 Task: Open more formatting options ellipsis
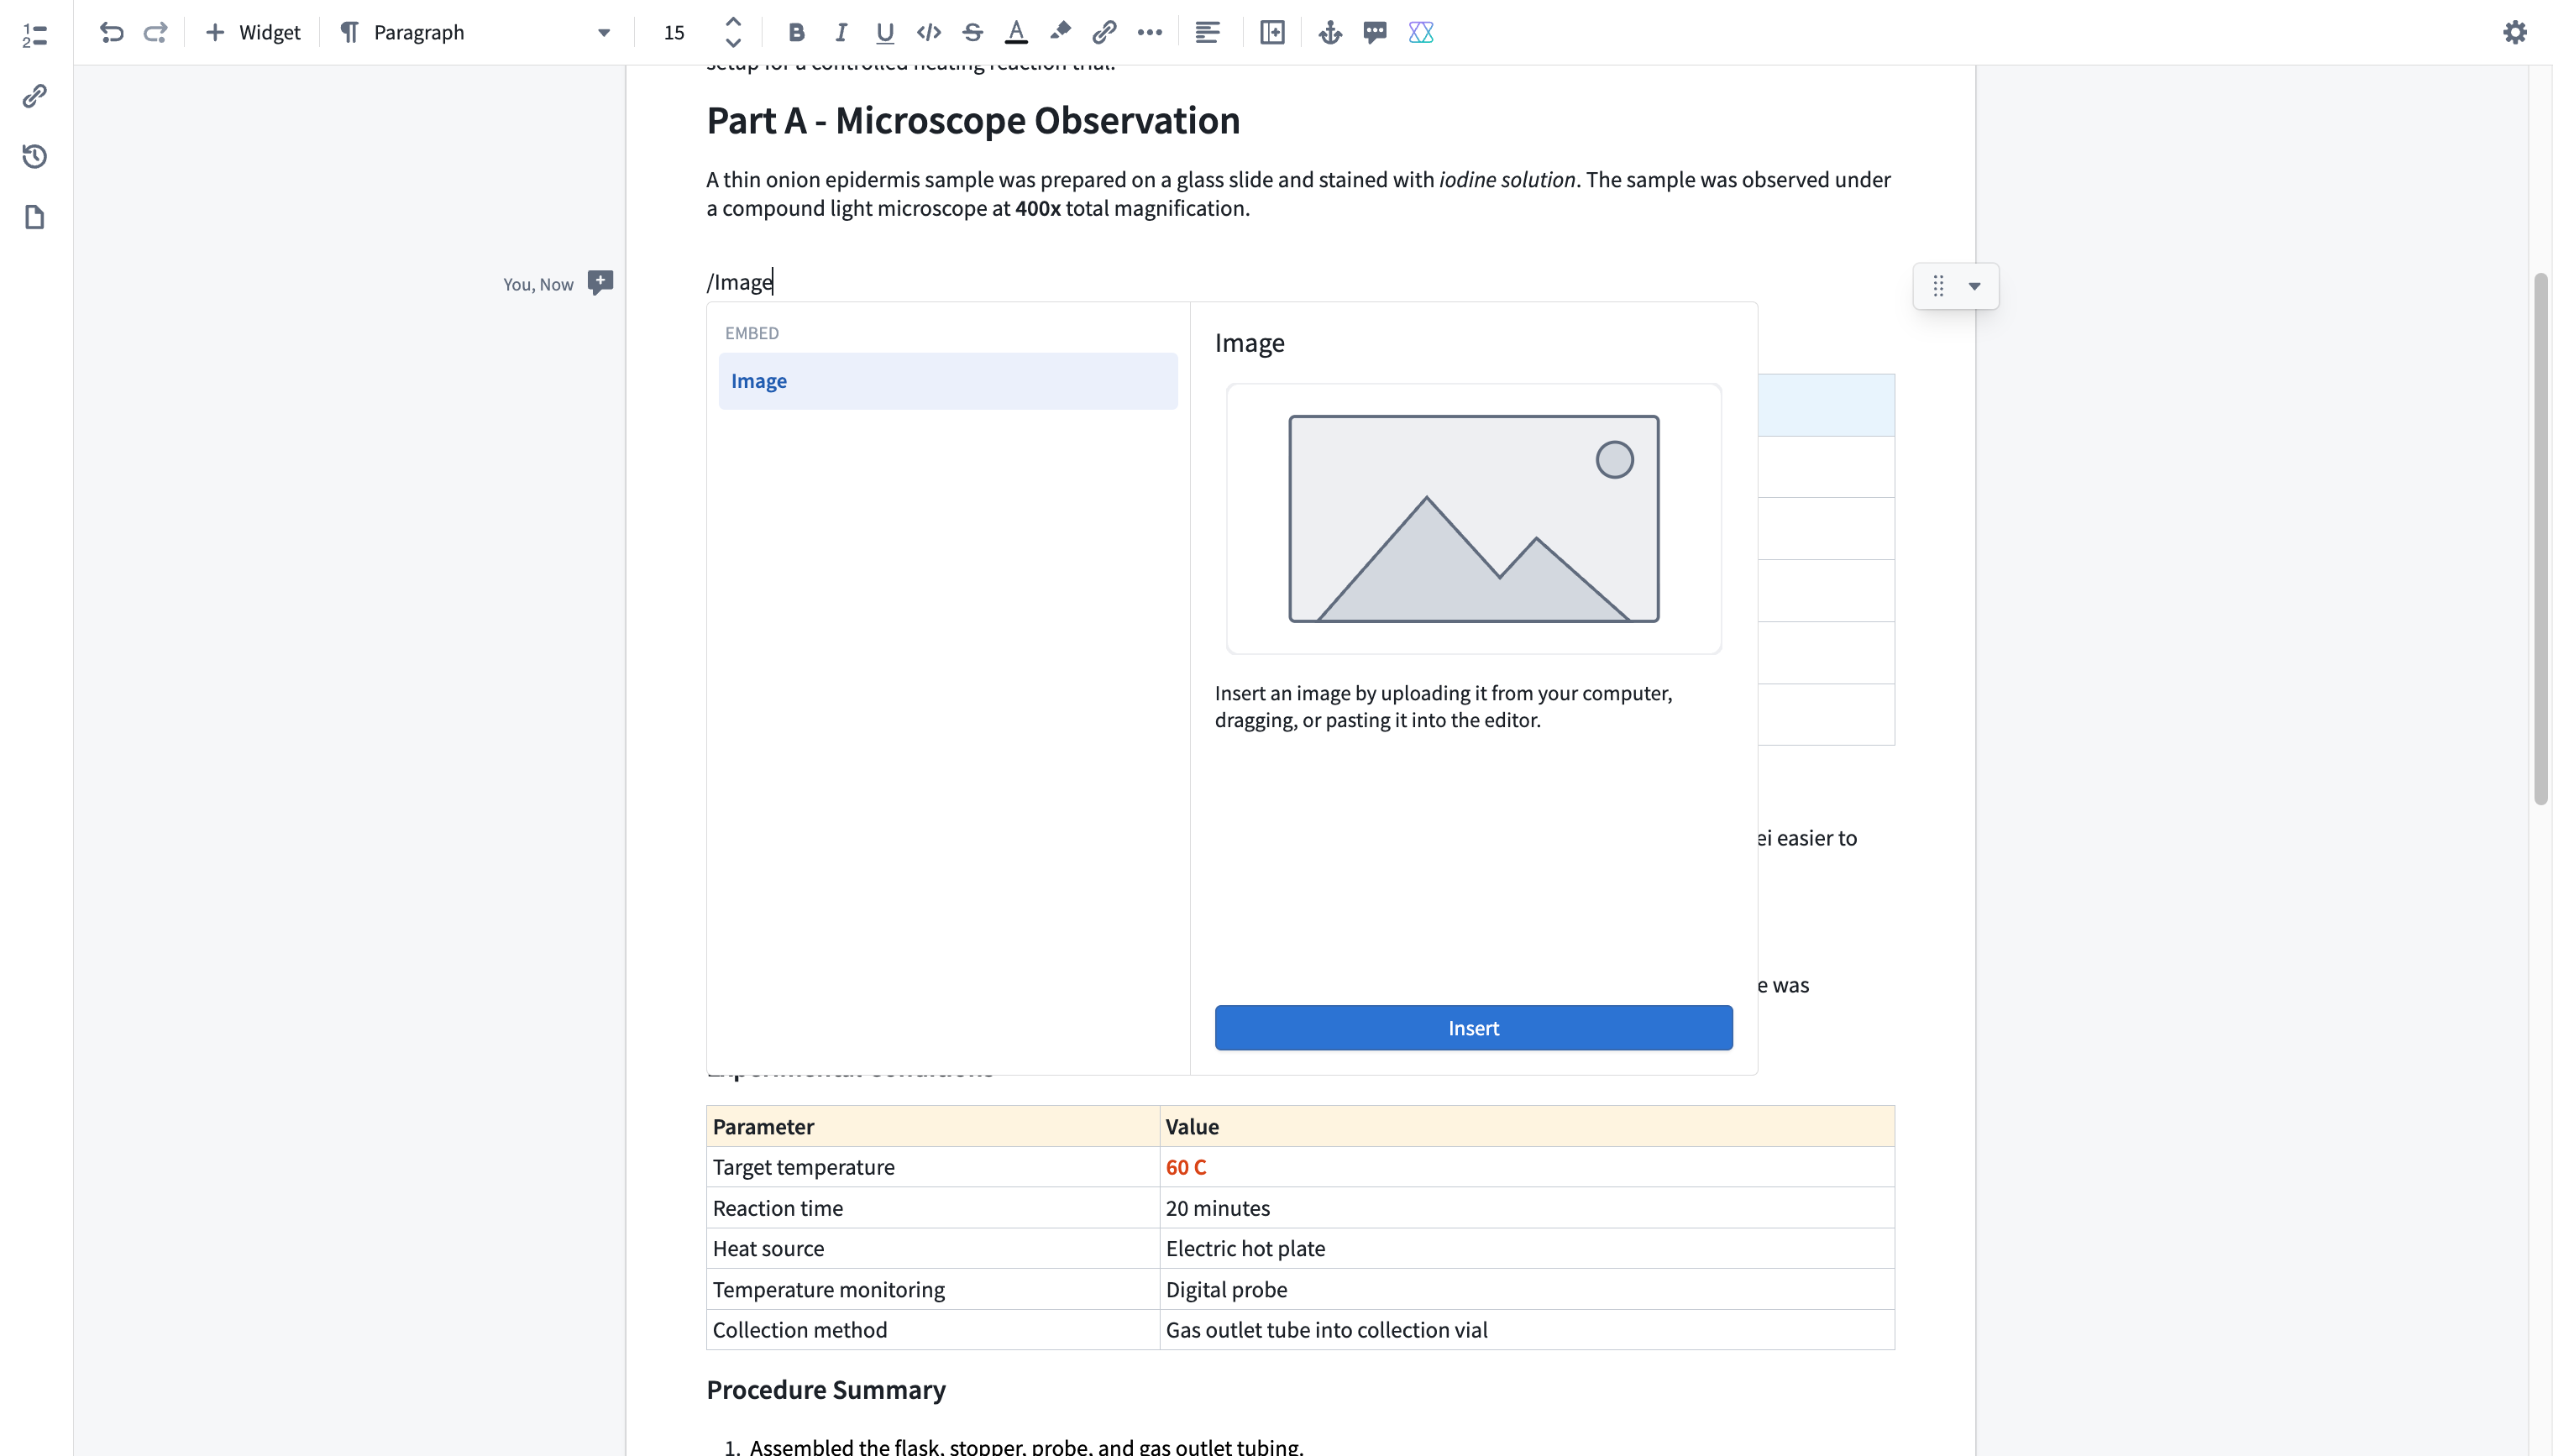click(1149, 32)
